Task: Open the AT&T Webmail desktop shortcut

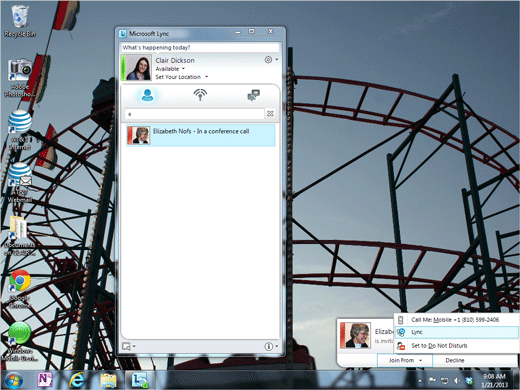Action: 20,183
